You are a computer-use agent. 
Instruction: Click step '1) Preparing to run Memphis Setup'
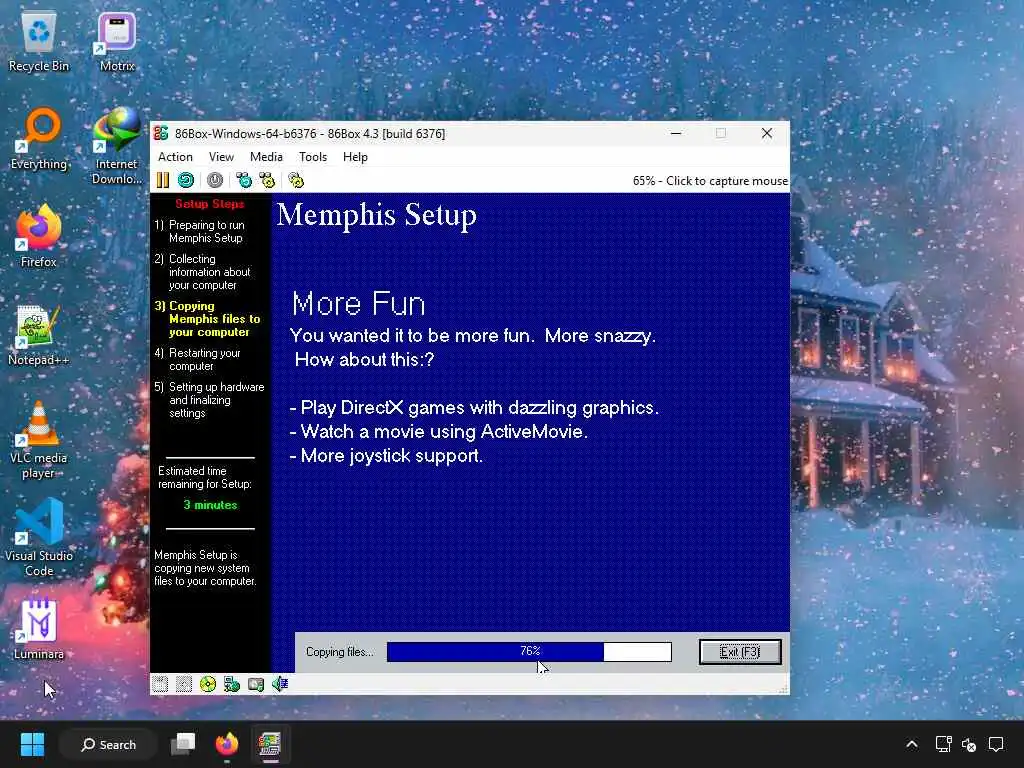pyautogui.click(x=200, y=231)
